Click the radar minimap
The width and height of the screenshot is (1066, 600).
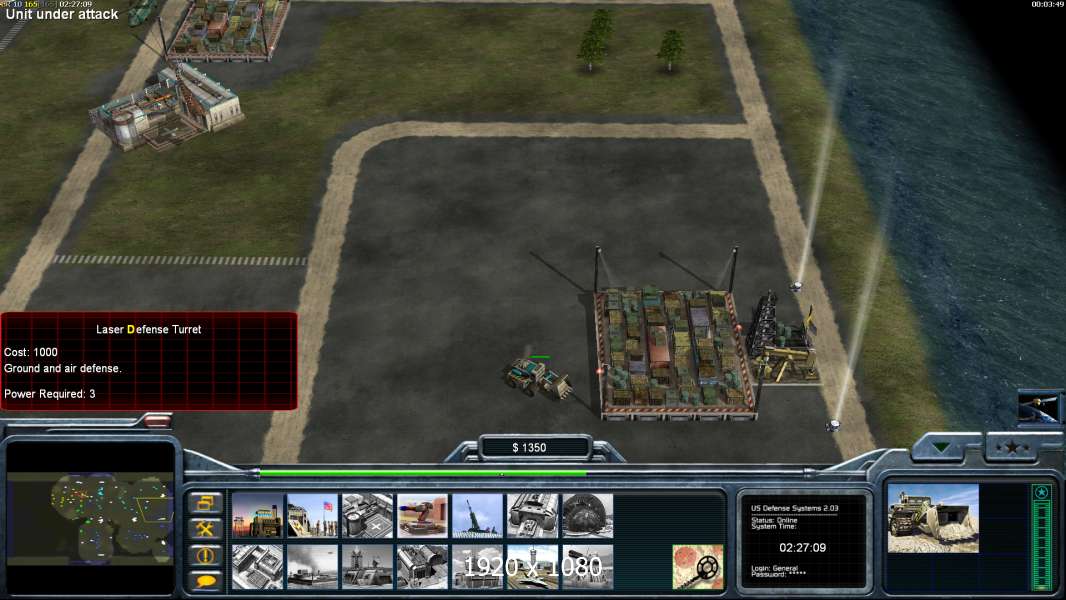pos(90,518)
